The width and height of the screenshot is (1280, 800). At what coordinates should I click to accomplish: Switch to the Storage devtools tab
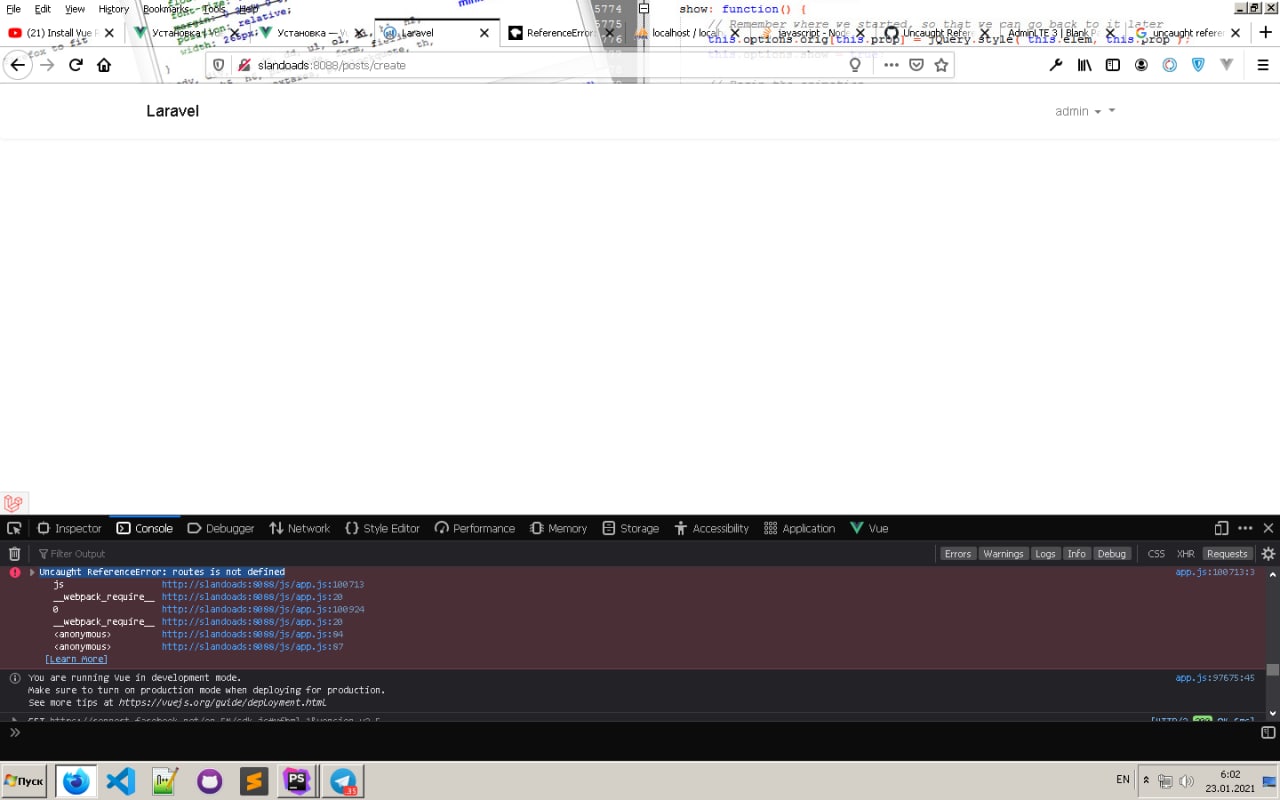pyautogui.click(x=631, y=528)
